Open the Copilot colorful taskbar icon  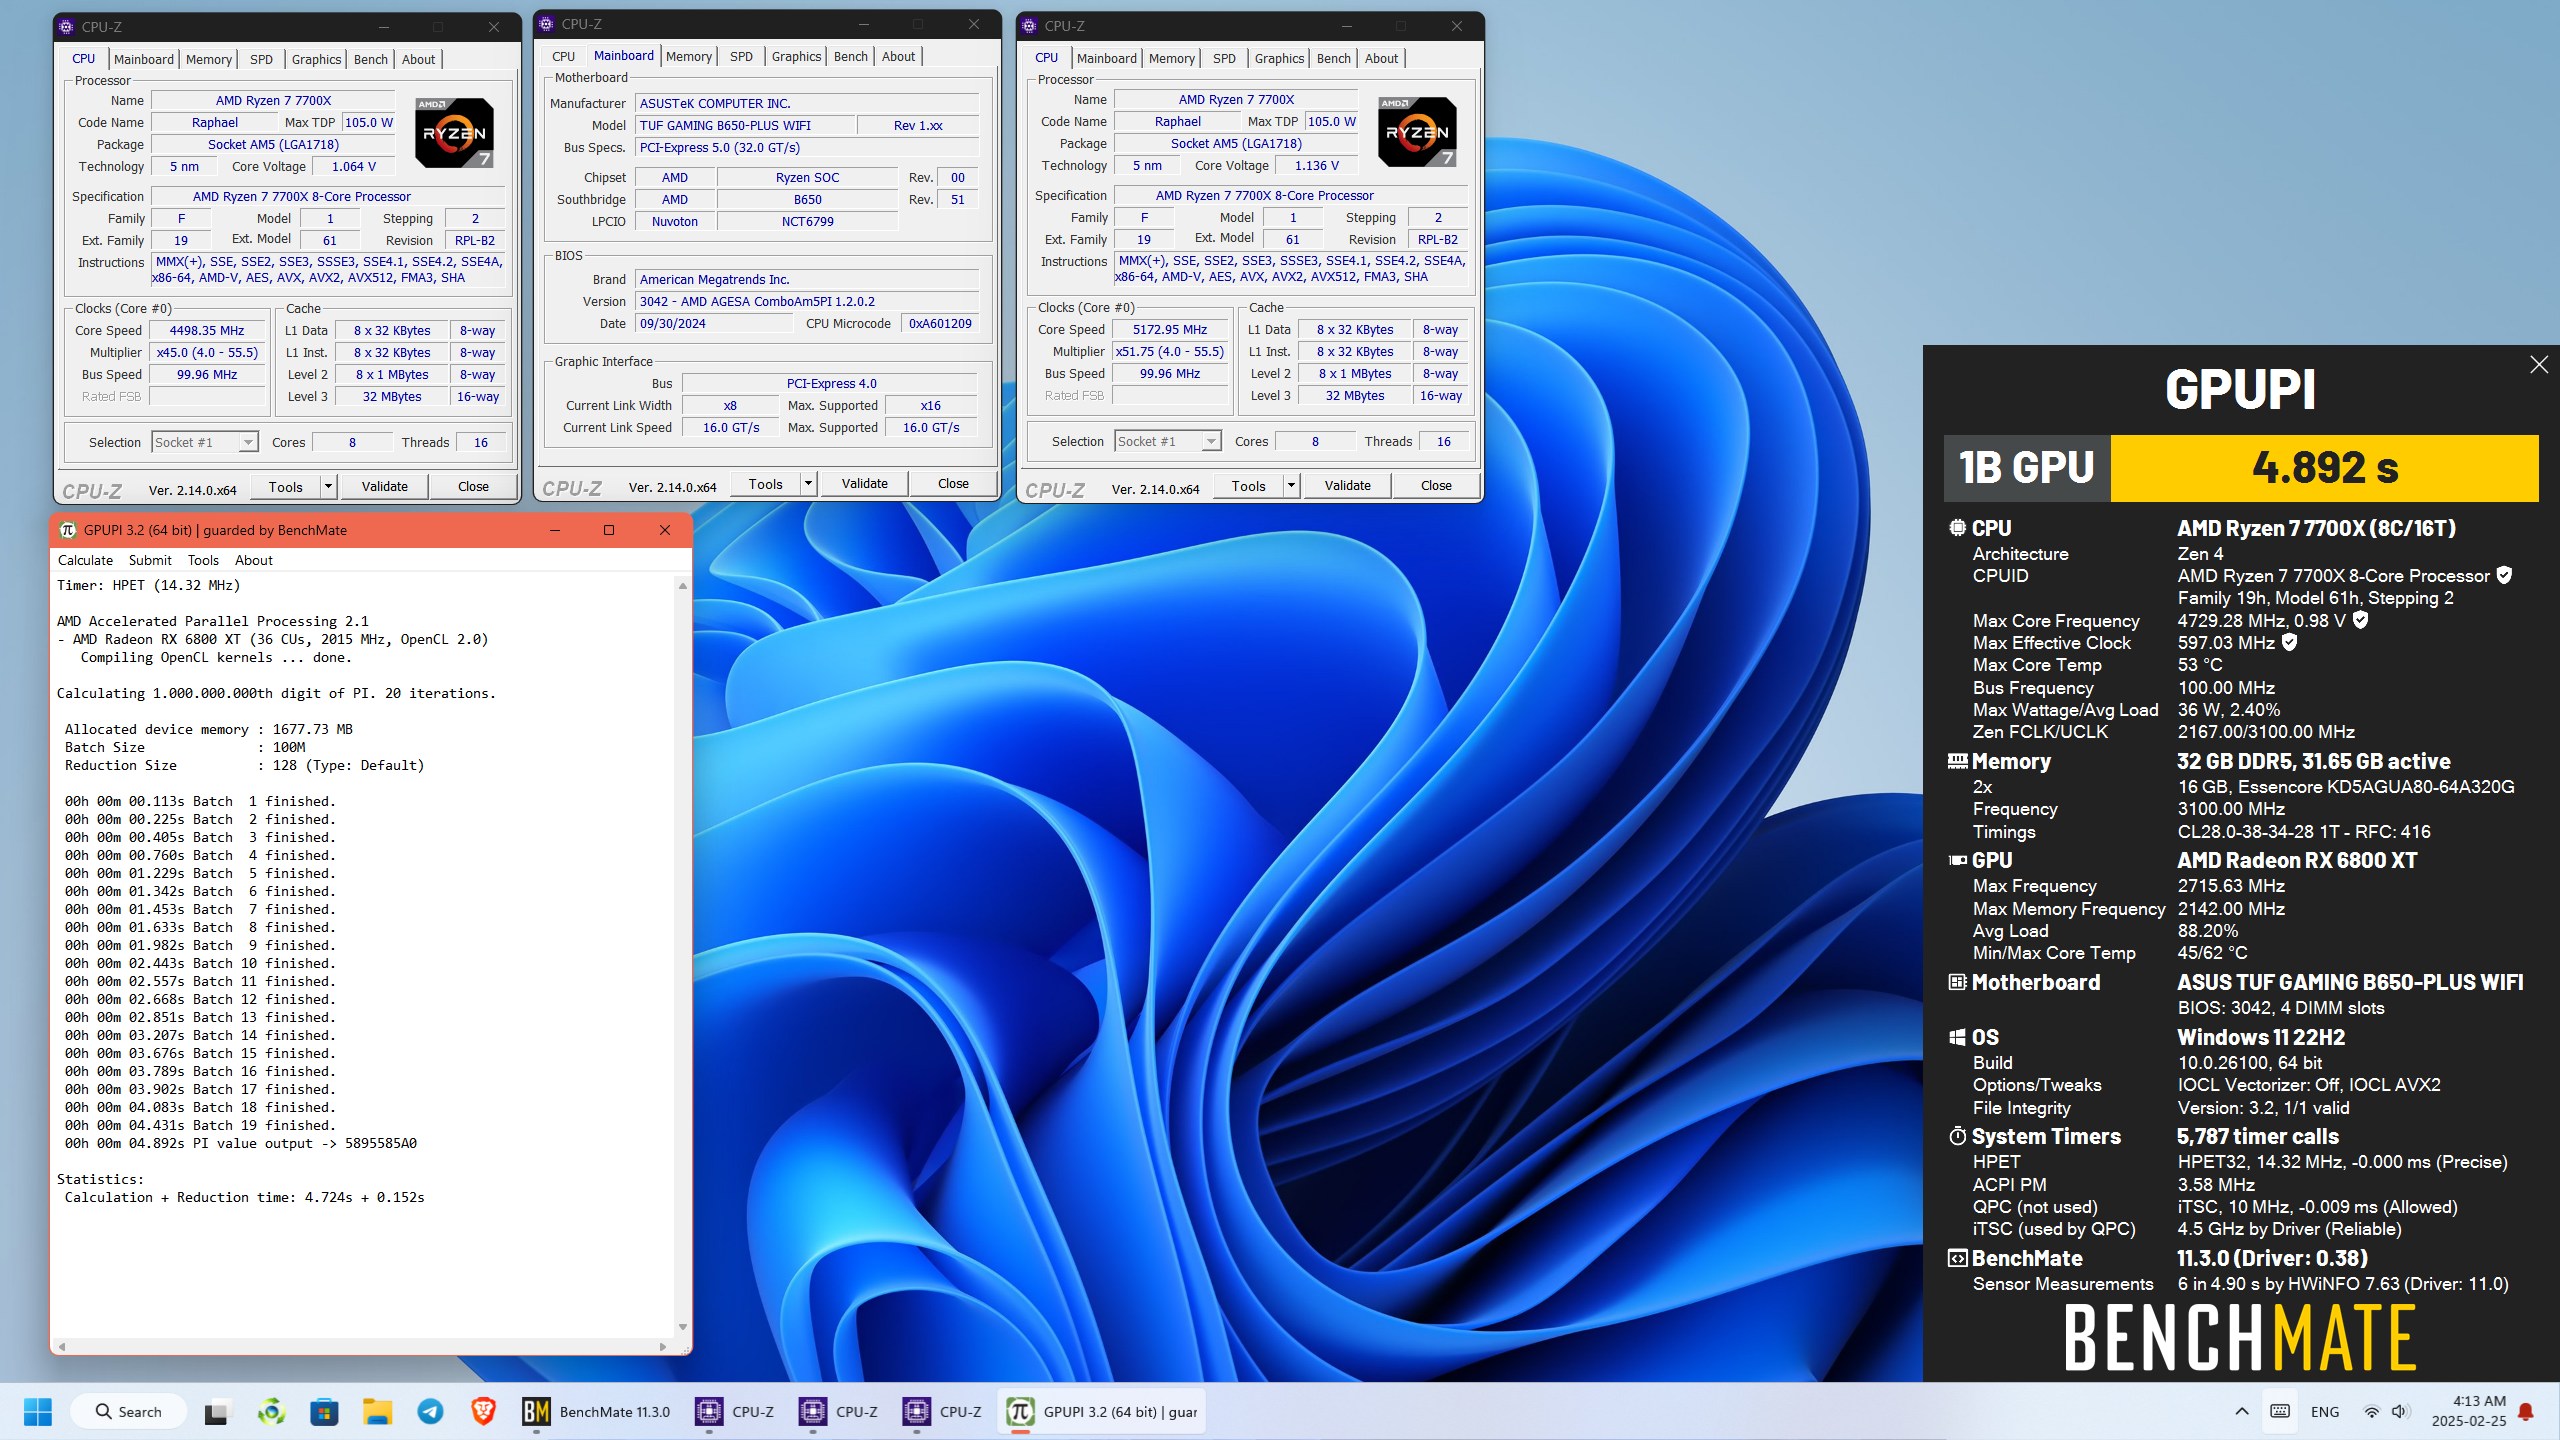click(271, 1412)
